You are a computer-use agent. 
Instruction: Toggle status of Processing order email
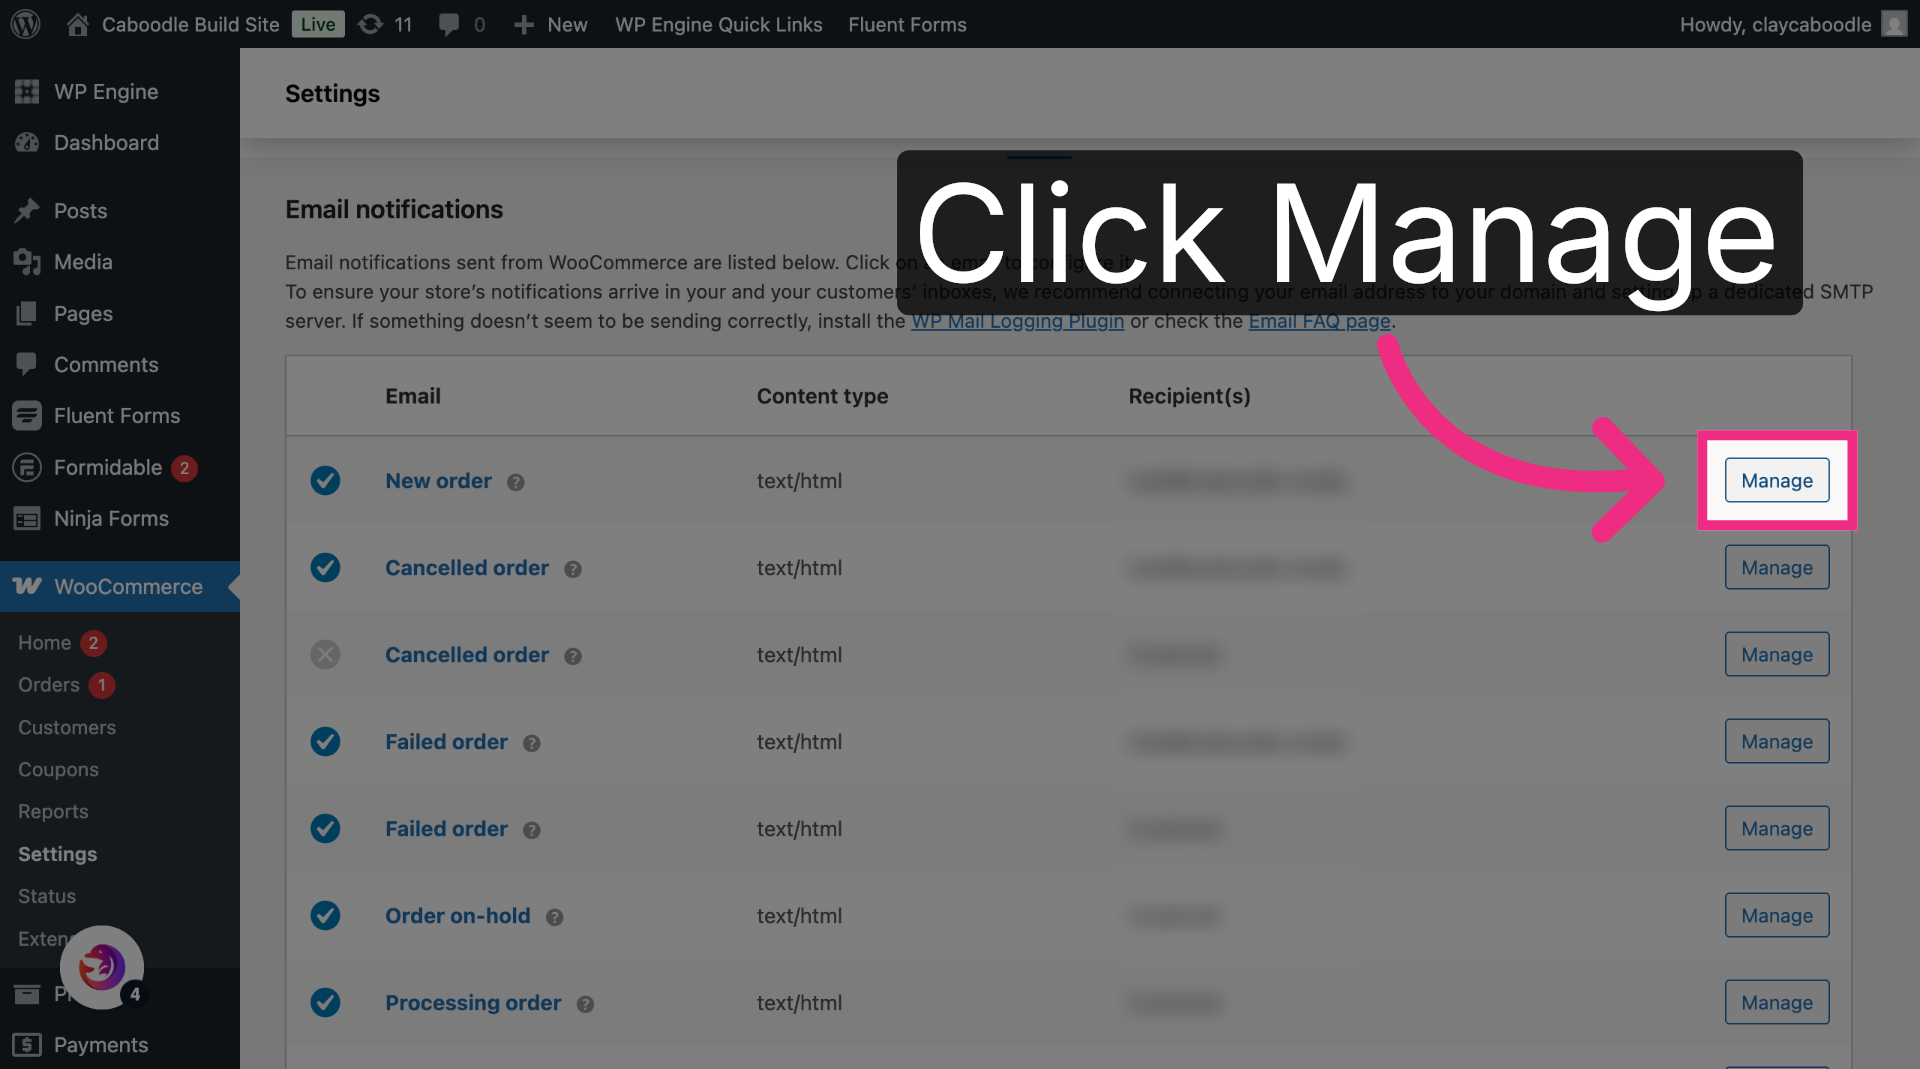point(325,1003)
